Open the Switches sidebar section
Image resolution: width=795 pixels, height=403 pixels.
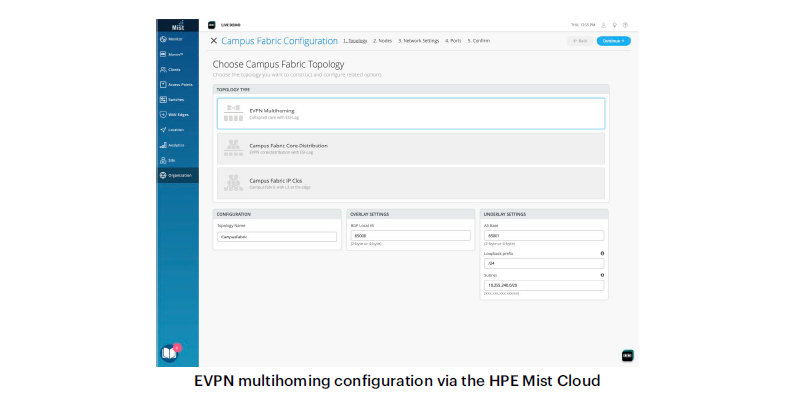click(x=177, y=100)
